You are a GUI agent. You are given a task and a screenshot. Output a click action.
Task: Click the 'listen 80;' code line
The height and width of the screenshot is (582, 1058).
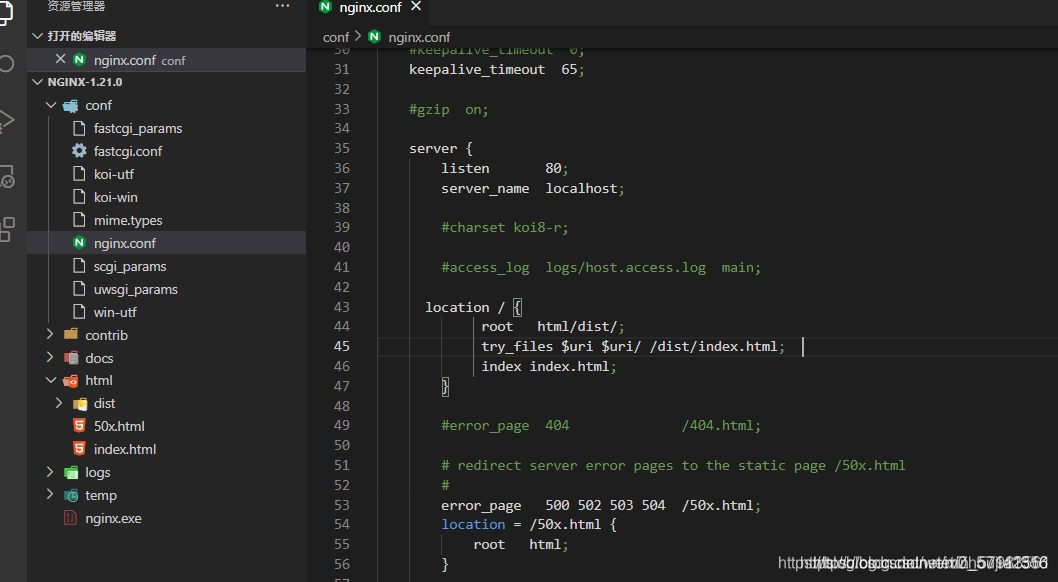(505, 168)
